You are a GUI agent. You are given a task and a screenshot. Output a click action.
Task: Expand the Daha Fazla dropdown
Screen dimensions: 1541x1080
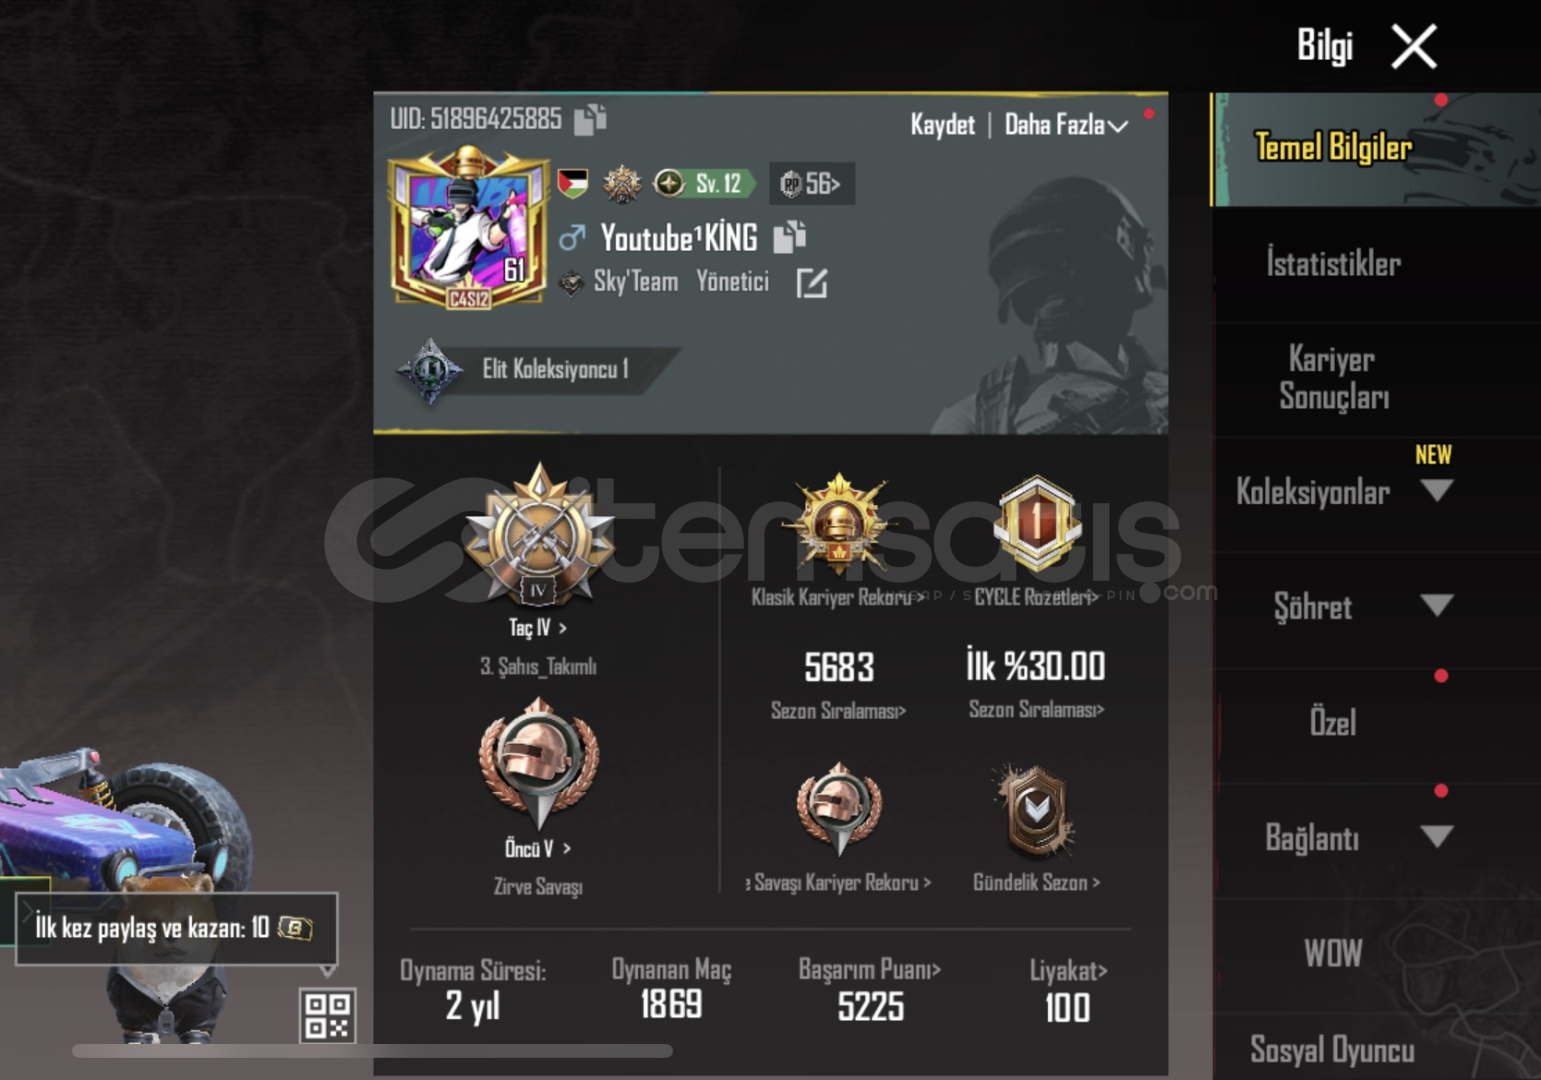[x=1066, y=125]
